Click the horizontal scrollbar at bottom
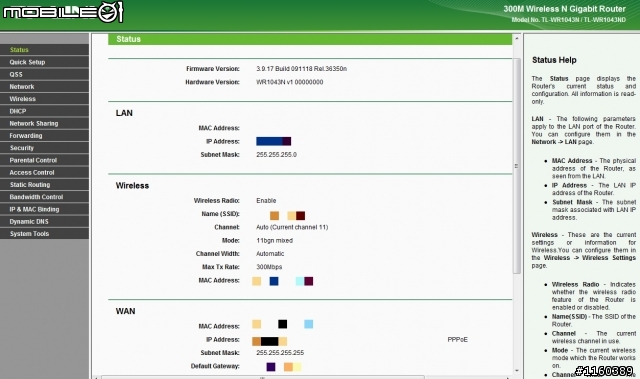The width and height of the screenshot is (640, 379). click(263, 377)
